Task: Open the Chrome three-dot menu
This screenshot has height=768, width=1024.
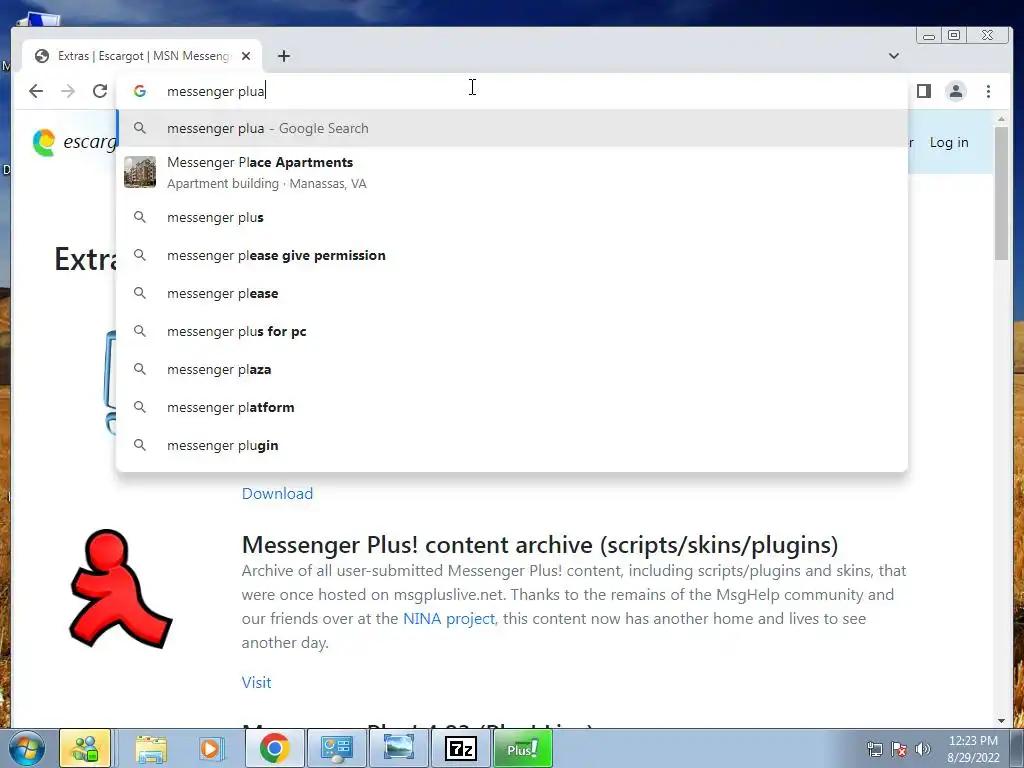Action: pyautogui.click(x=988, y=91)
